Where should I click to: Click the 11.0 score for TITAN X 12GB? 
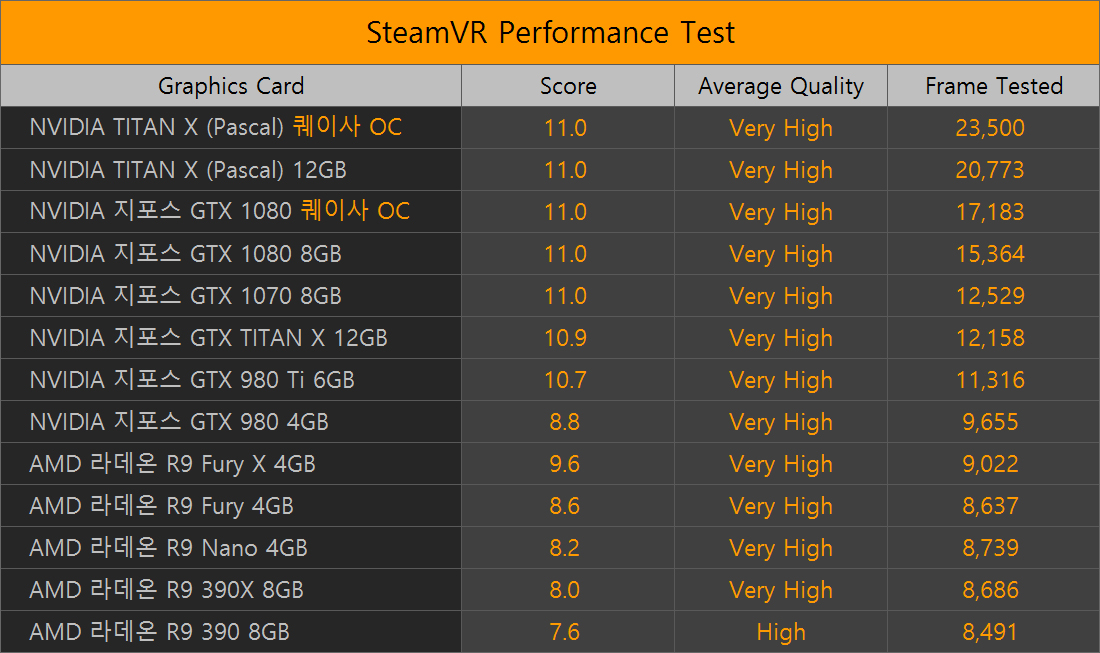(565, 170)
